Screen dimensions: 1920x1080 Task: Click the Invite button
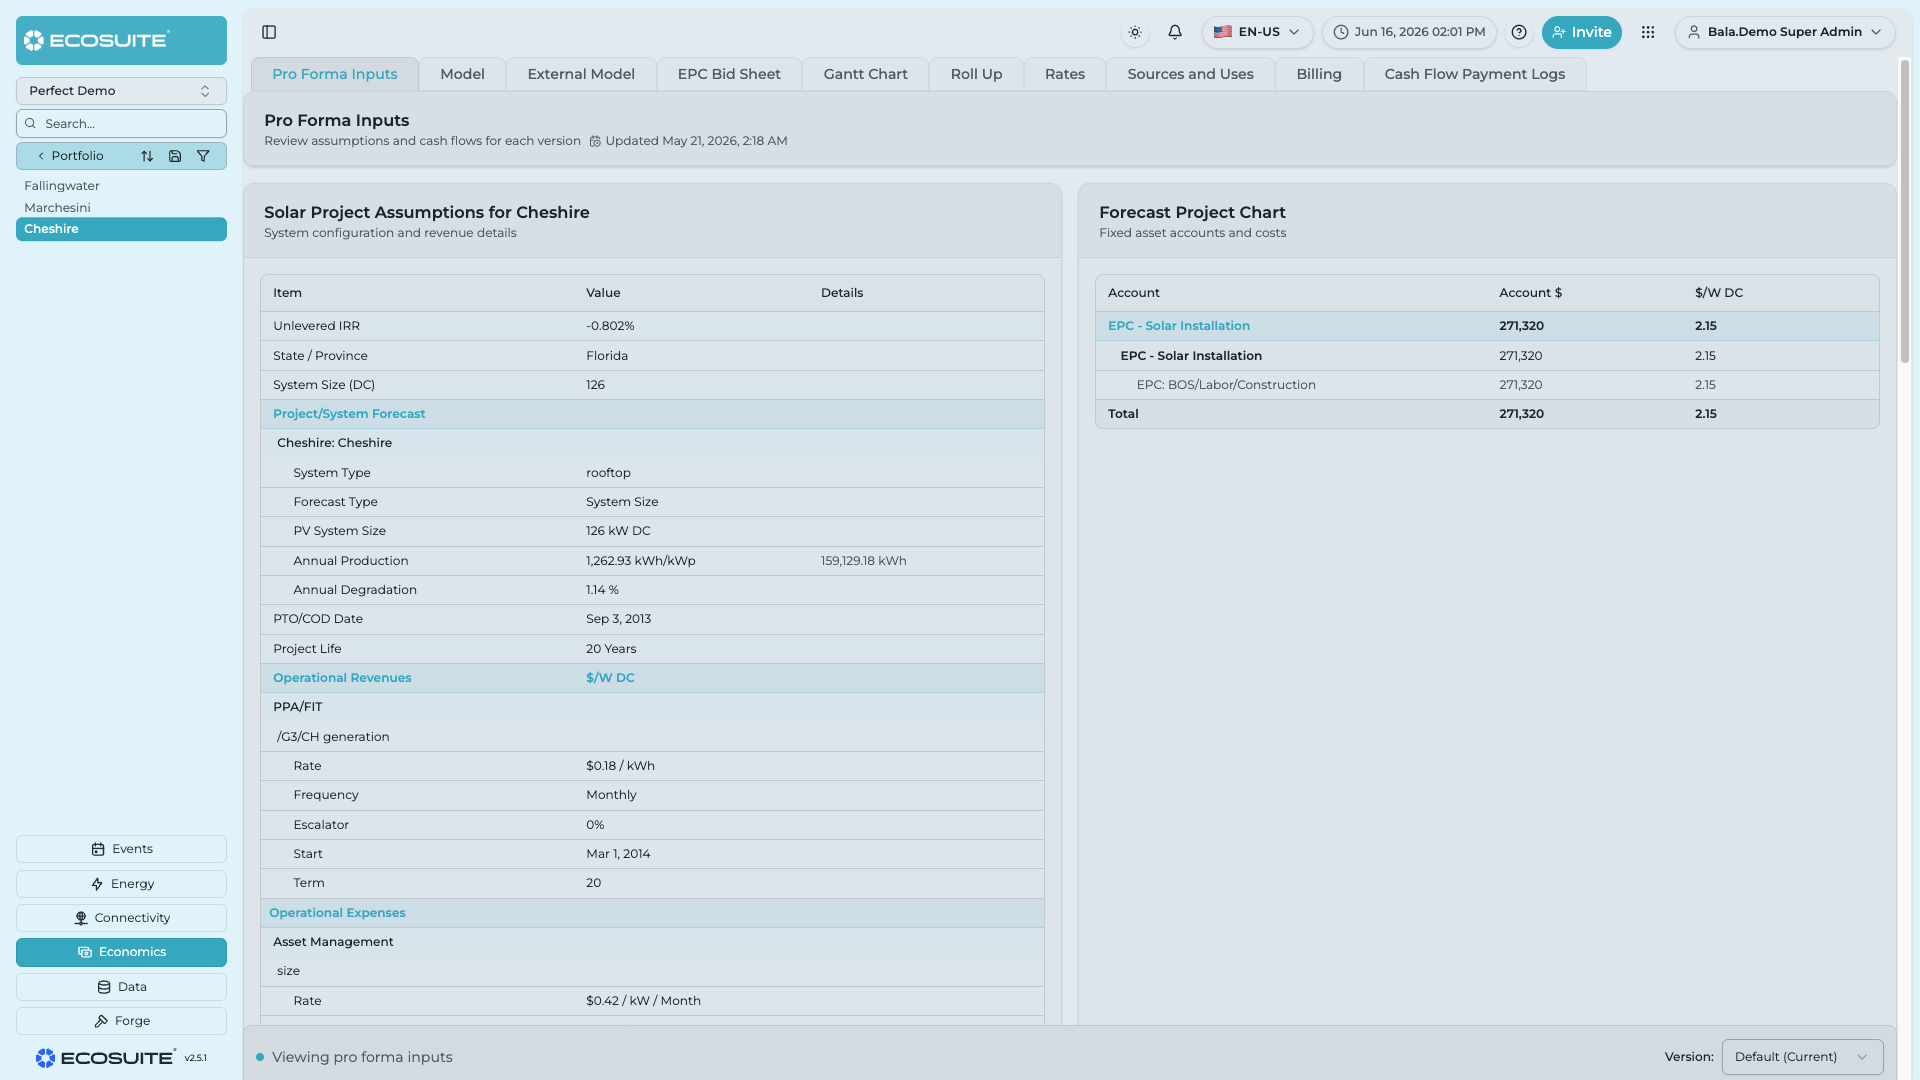point(1581,32)
